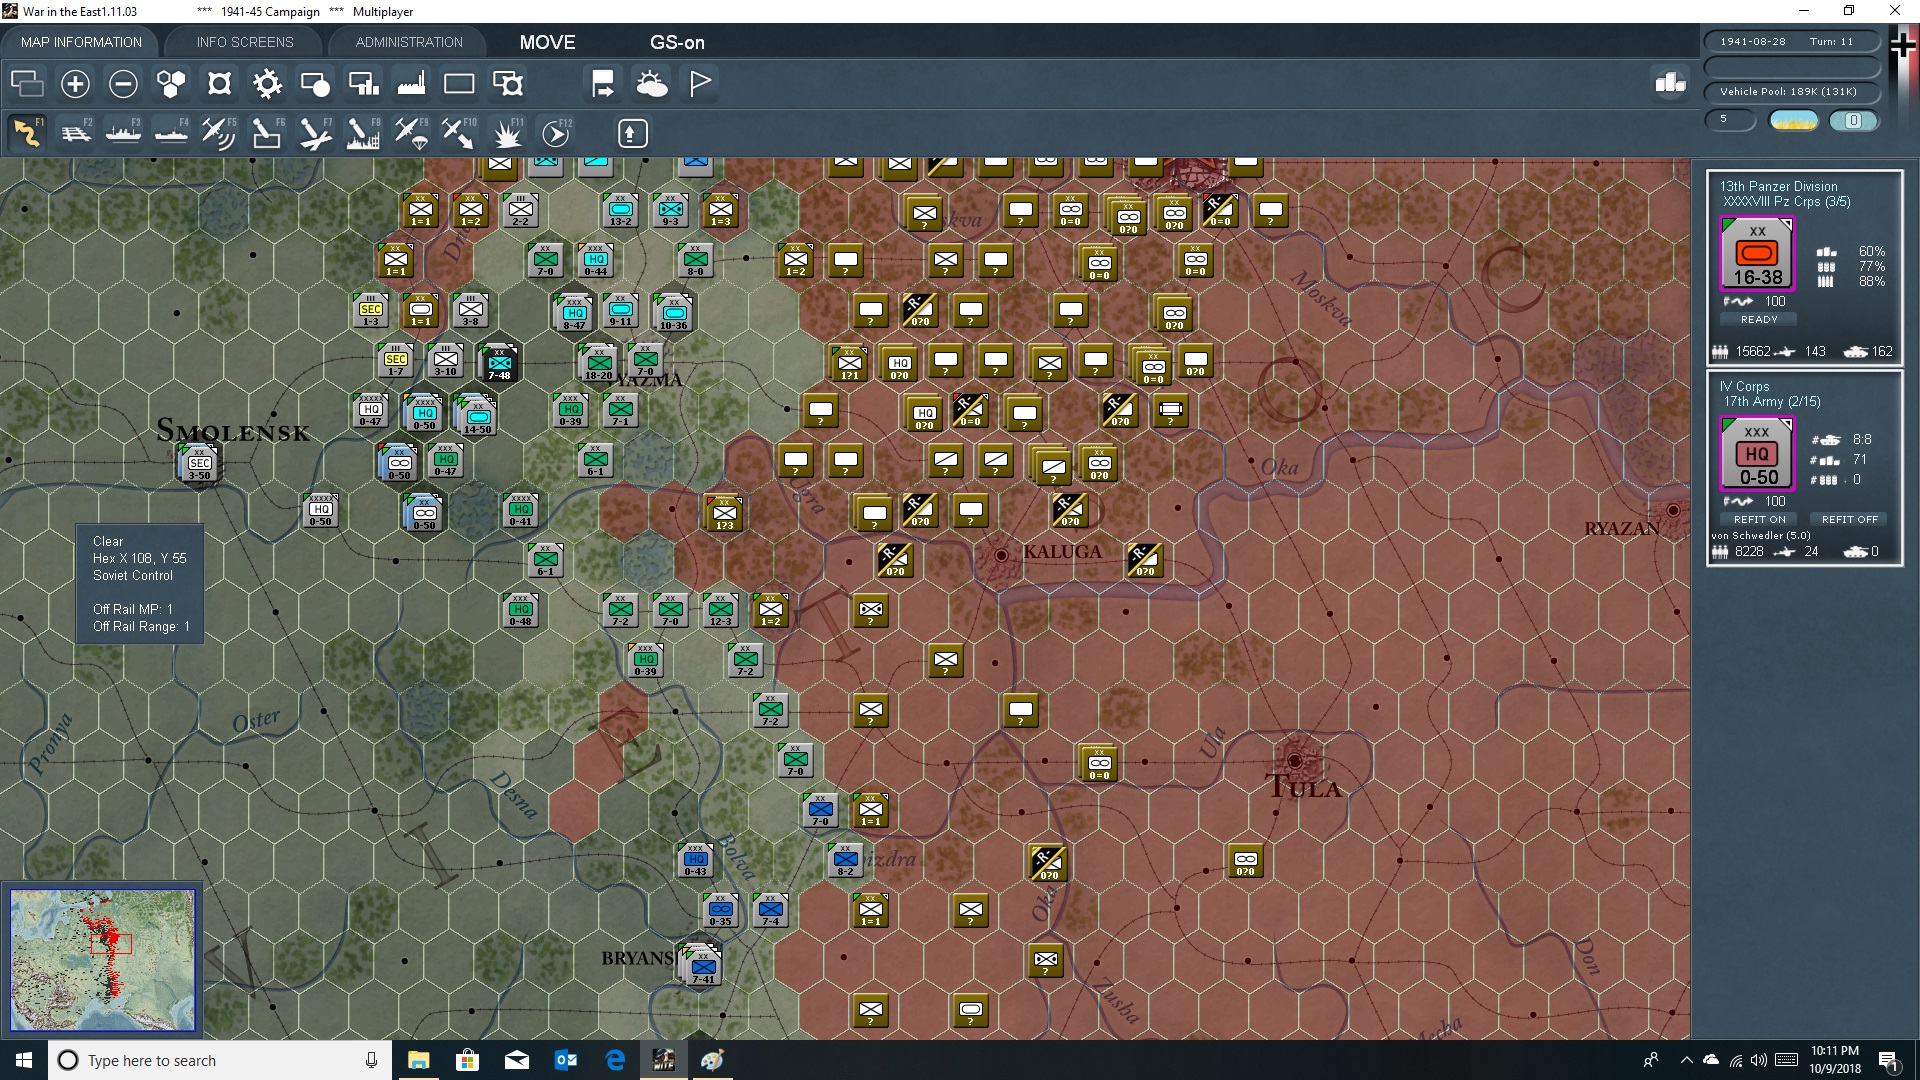The width and height of the screenshot is (1920, 1080).
Task: Click the square bracket unit icon
Action: (219, 84)
